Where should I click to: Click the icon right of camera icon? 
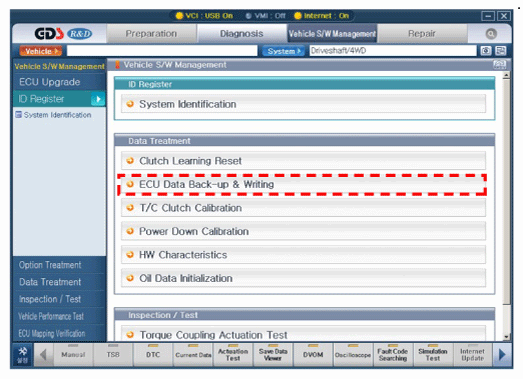(x=501, y=51)
